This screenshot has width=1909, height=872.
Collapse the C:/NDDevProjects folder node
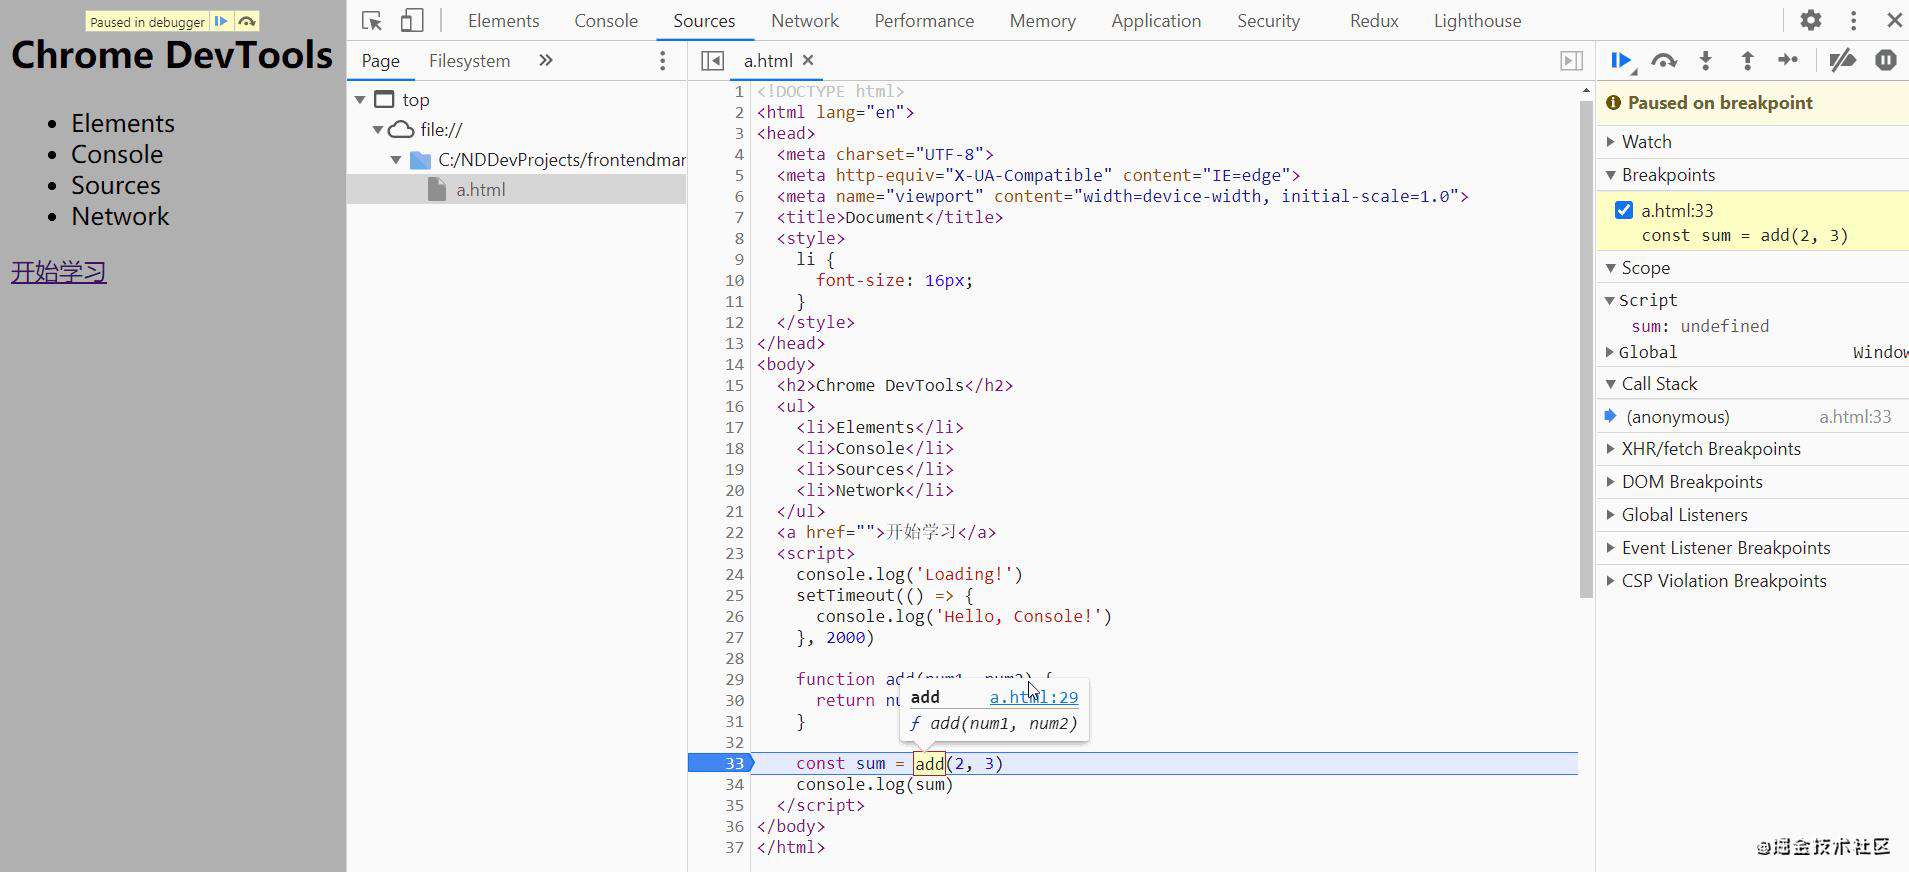(396, 160)
